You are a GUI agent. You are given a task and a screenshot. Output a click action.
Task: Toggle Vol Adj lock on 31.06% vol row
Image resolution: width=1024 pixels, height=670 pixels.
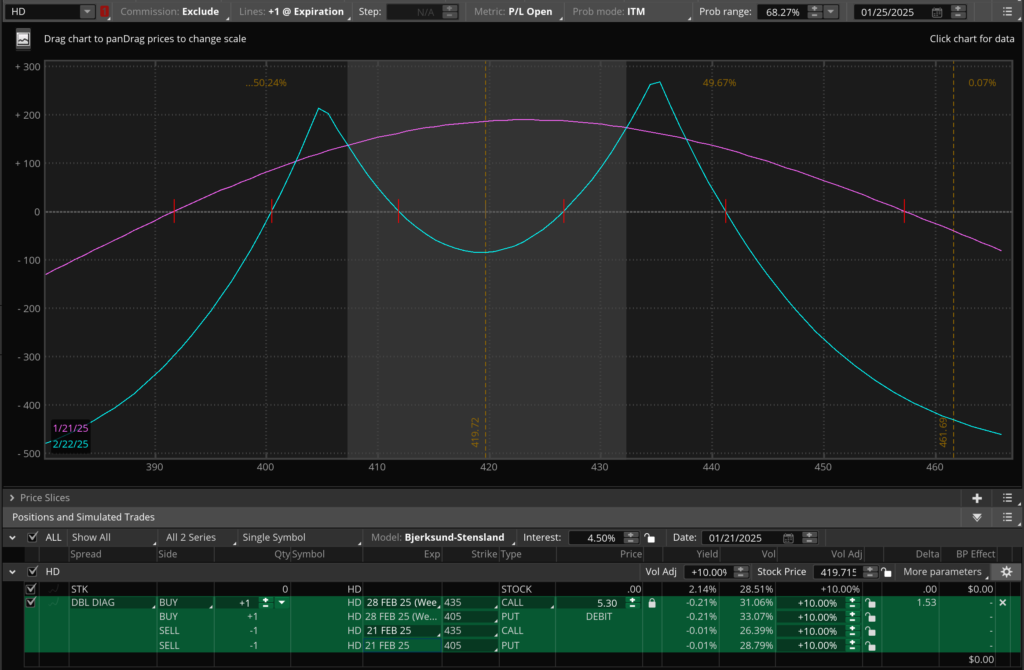point(871,603)
